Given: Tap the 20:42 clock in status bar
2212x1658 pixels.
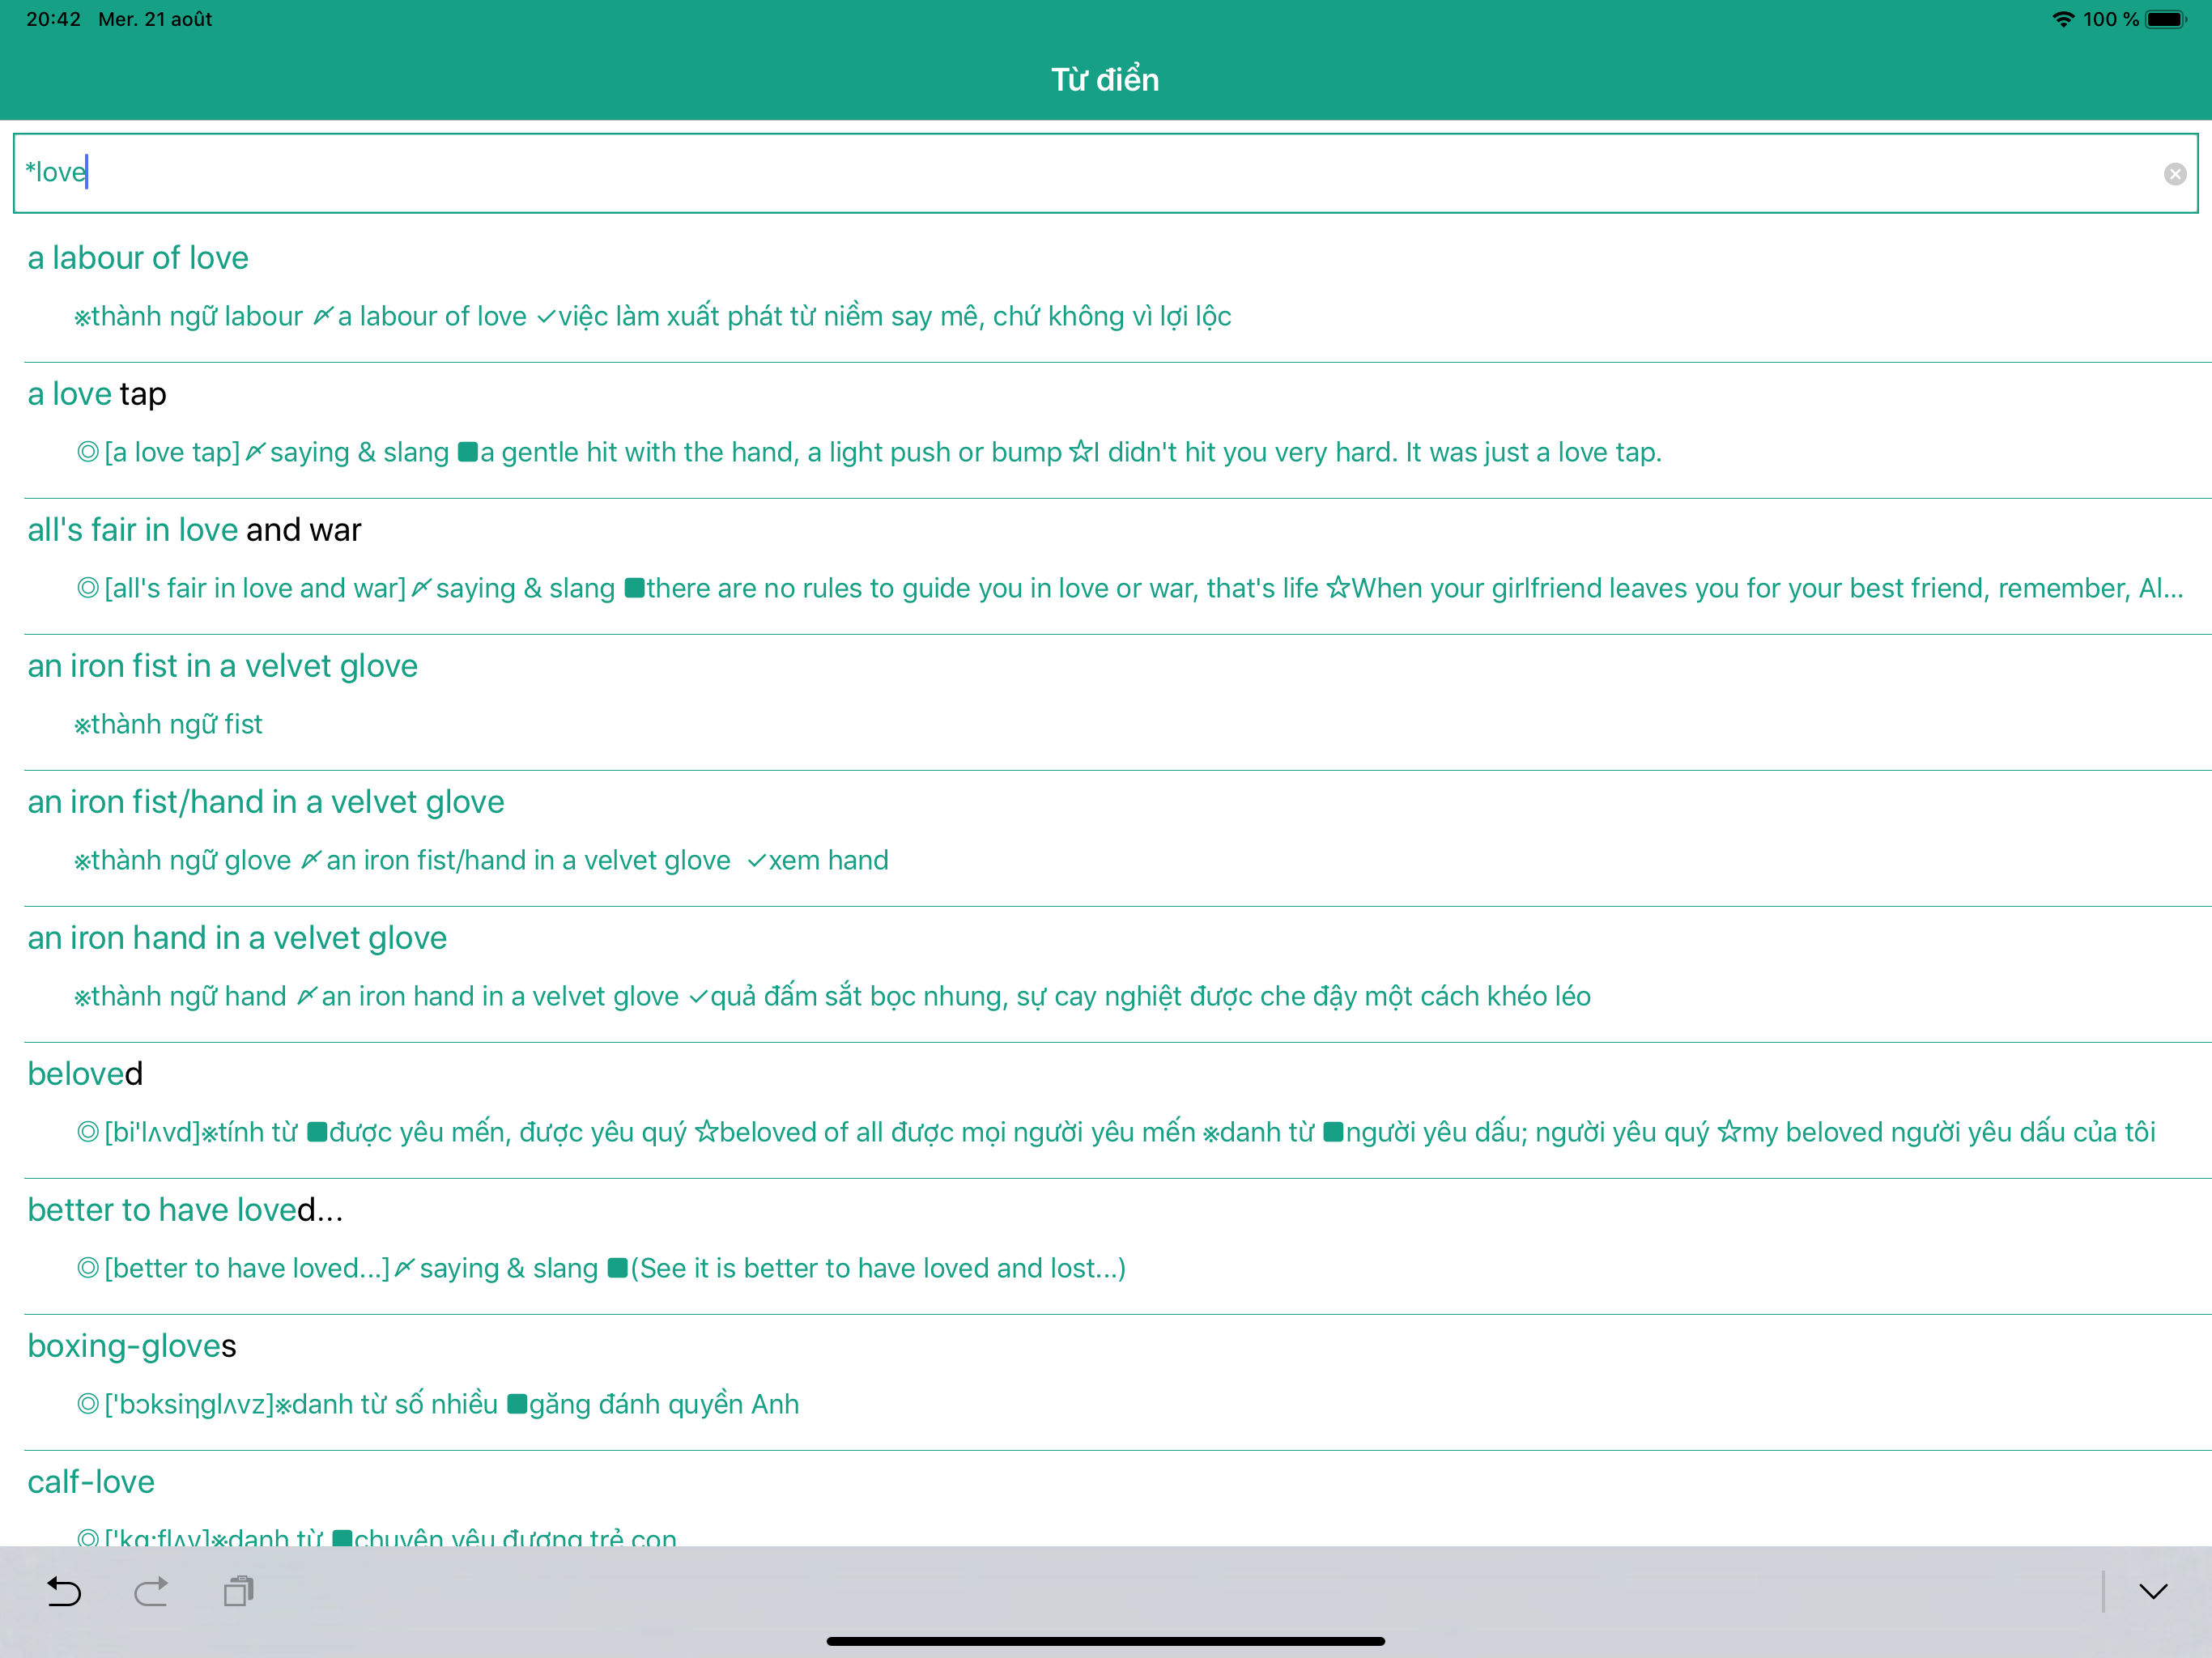Looking at the screenshot, I should coord(53,19).
